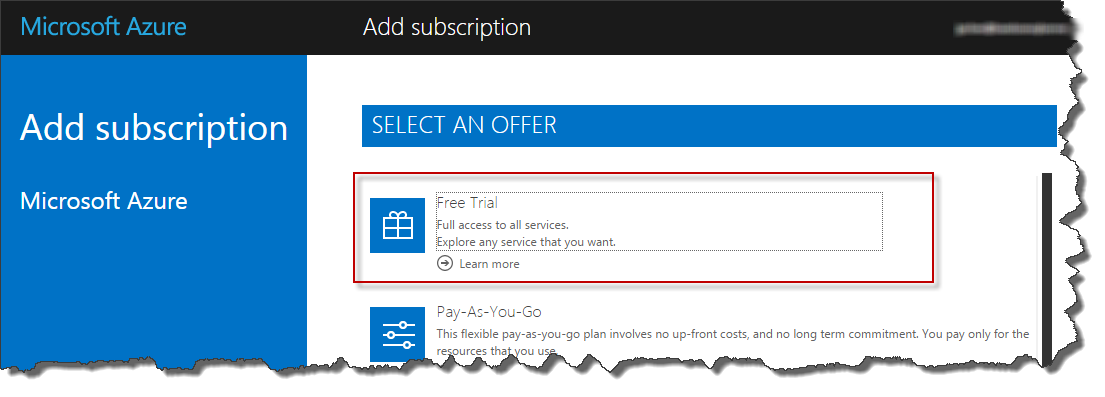Open the Learn more link
Image resolution: width=1105 pixels, height=397 pixels.
pyautogui.click(x=489, y=264)
